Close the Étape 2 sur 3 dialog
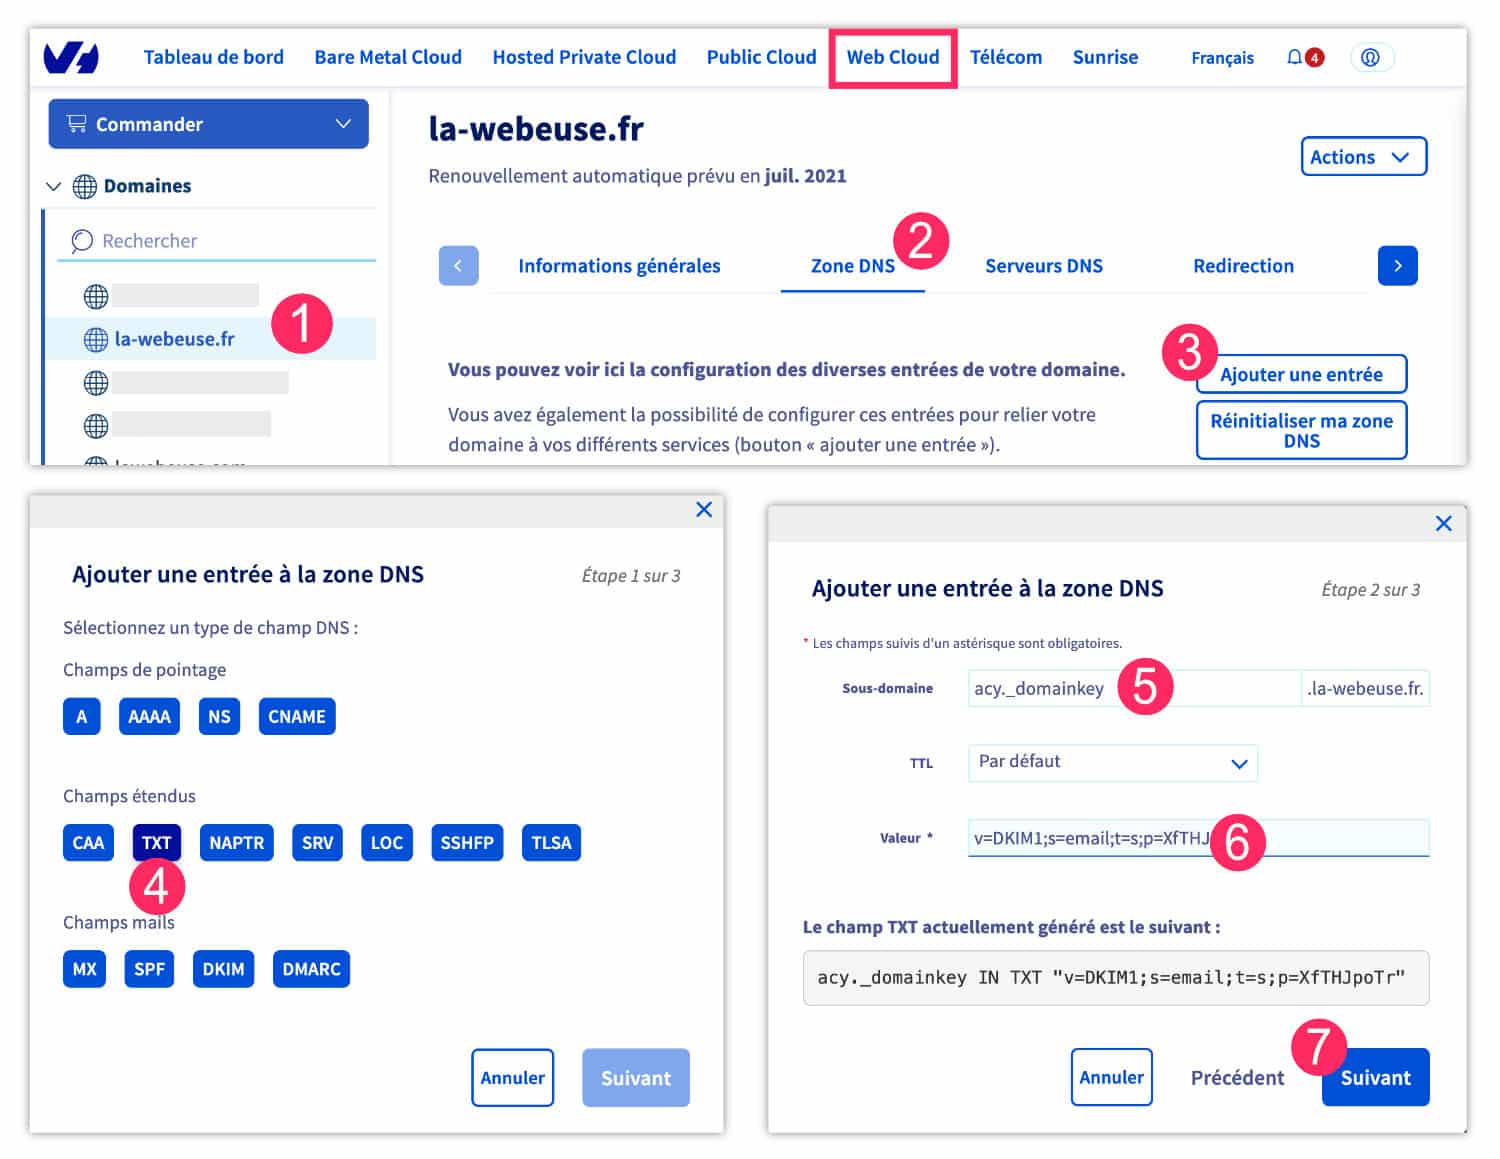The height and width of the screenshot is (1159, 1500). [x=1443, y=523]
